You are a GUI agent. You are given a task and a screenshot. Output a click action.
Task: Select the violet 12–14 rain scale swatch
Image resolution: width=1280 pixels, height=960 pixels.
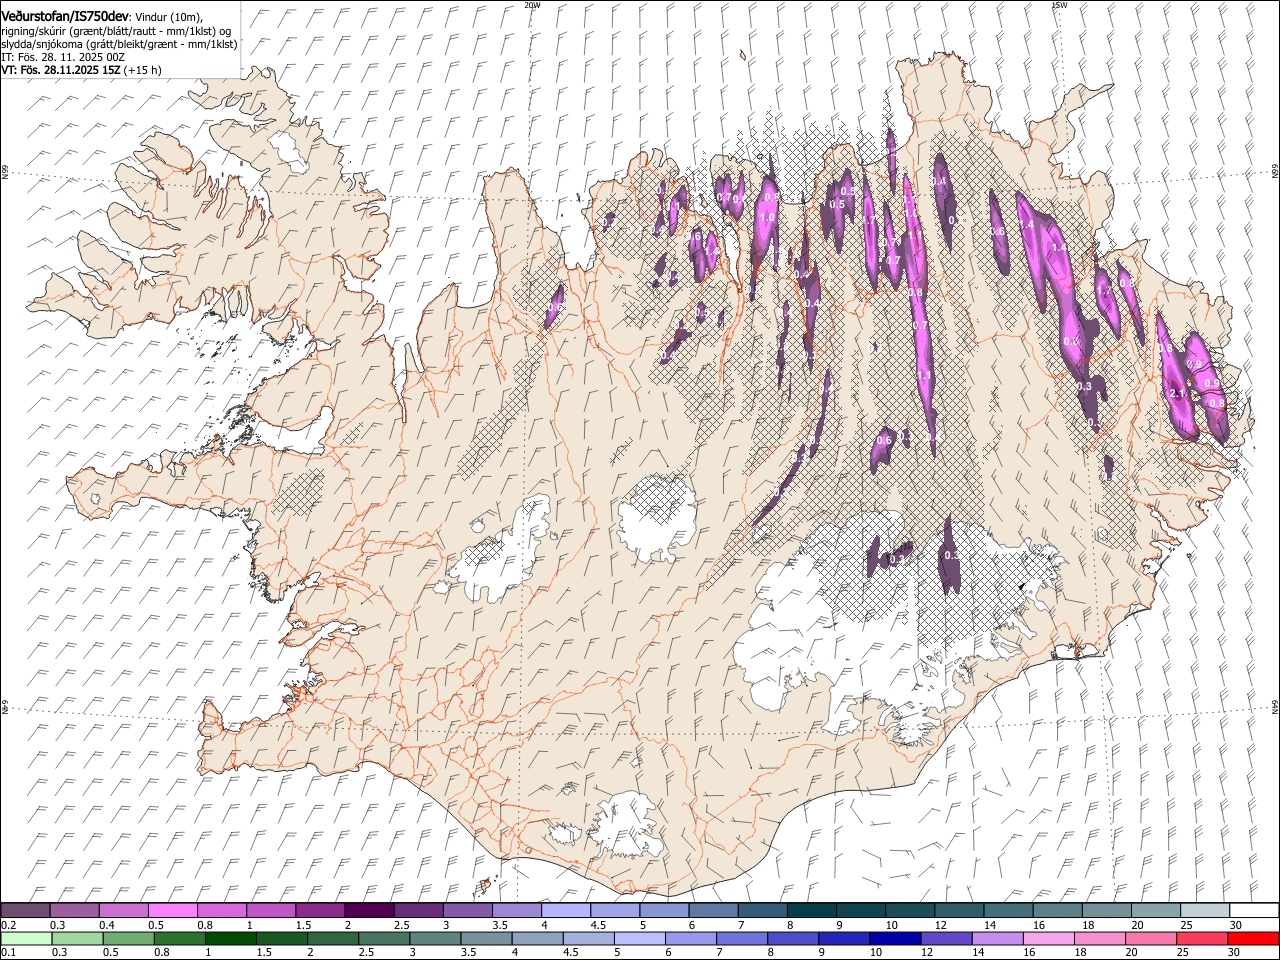pos(946,938)
